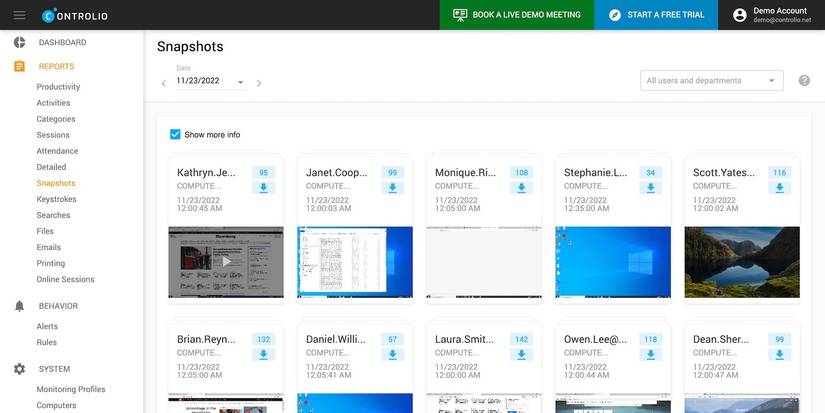The image size is (825, 413).
Task: Open the Detailed report
Action: click(52, 167)
